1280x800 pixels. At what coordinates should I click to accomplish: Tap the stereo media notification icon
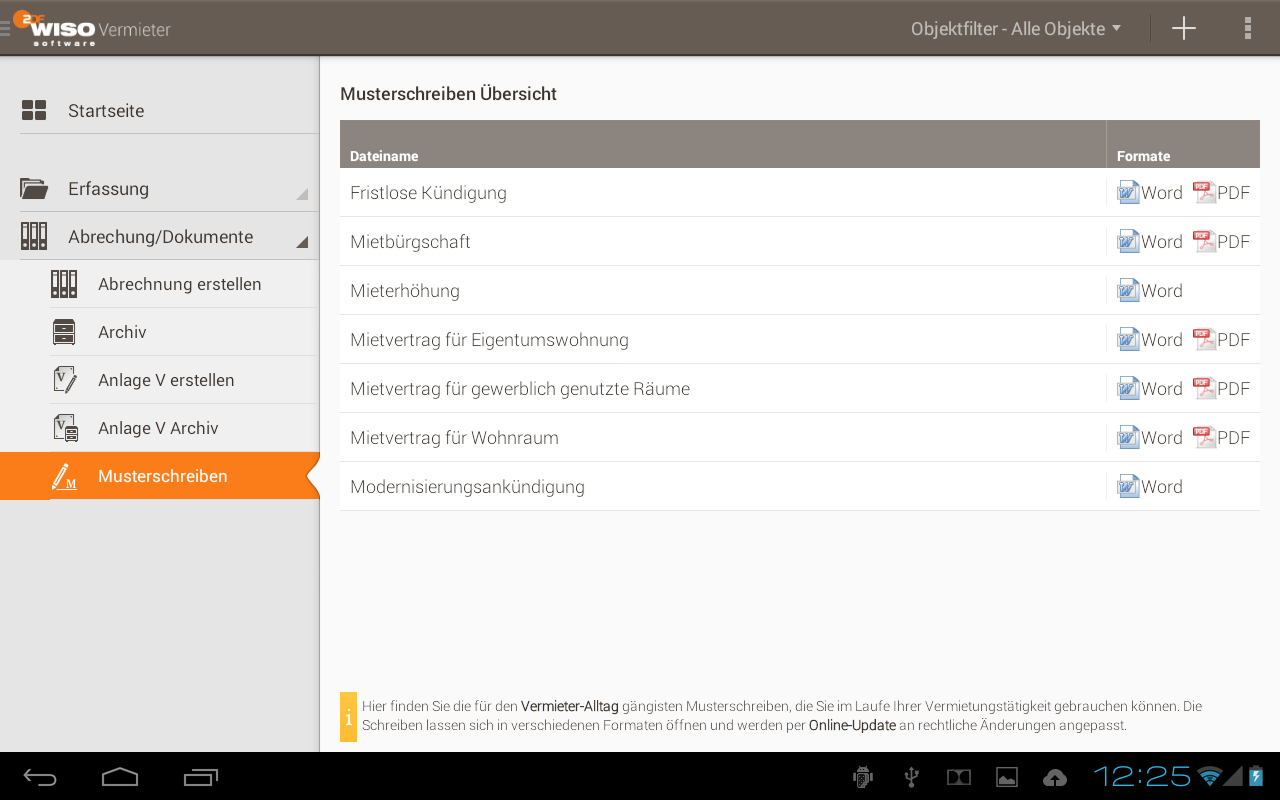click(x=959, y=777)
